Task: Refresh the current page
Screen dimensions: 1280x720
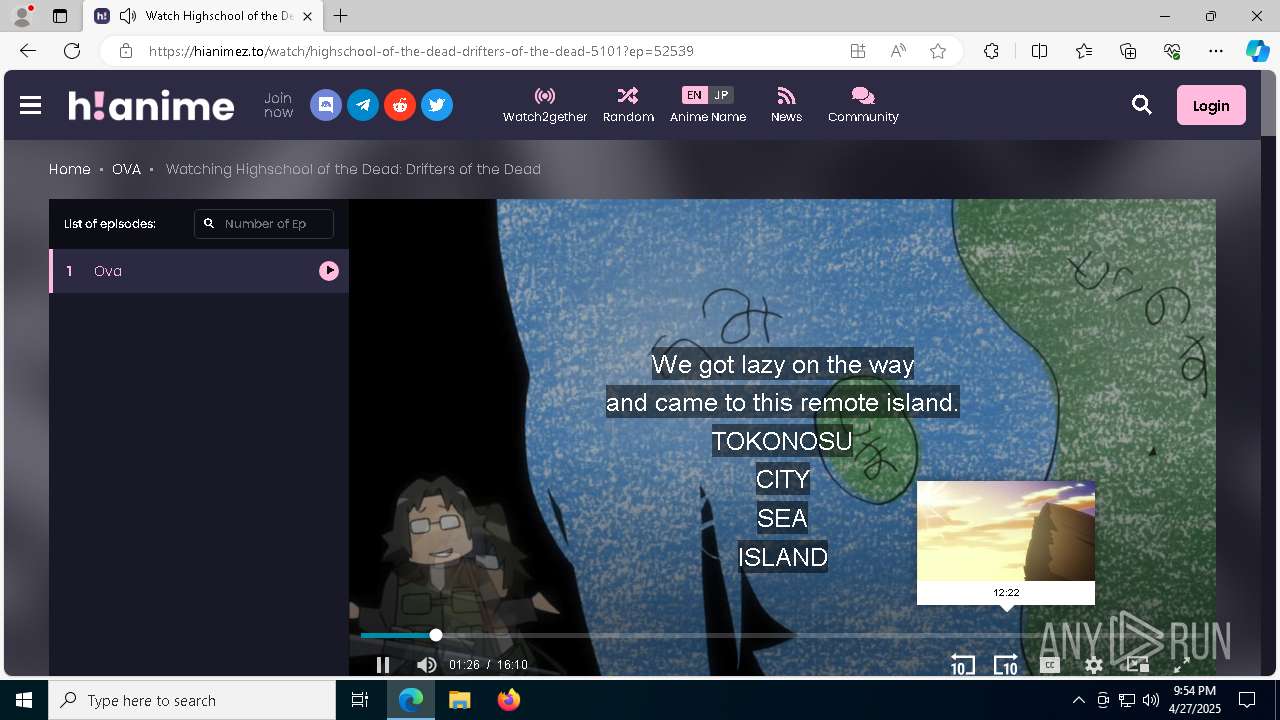Action: pos(72,51)
